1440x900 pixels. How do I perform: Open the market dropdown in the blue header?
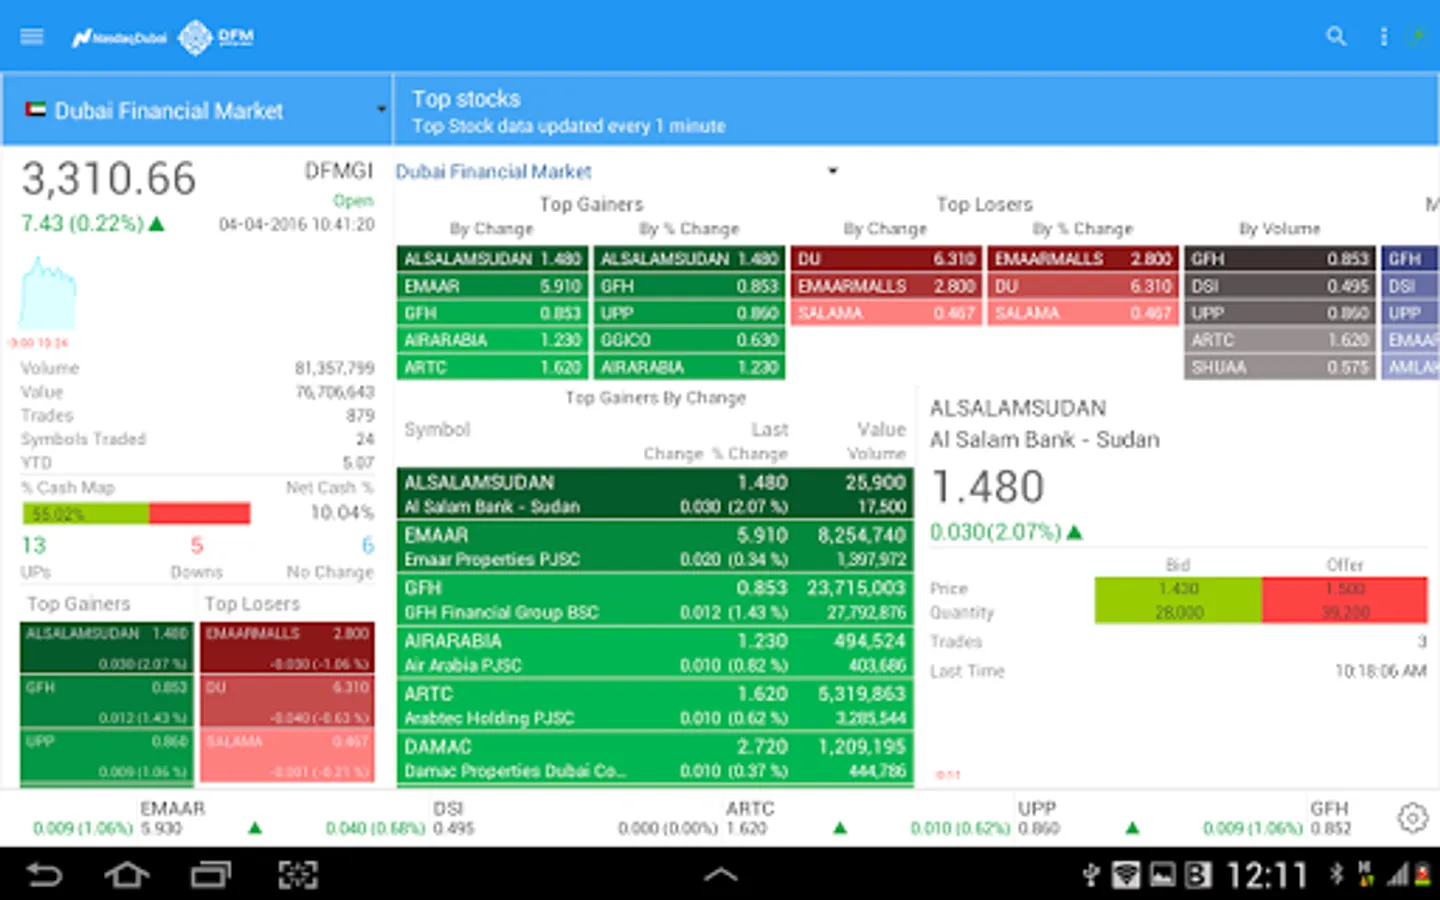click(x=197, y=110)
